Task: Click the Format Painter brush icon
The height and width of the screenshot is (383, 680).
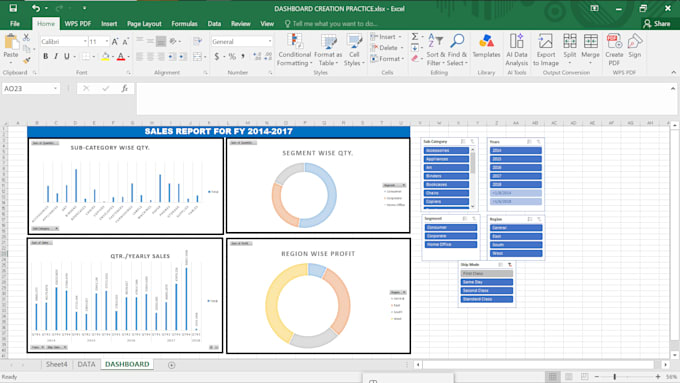Action: coord(26,60)
